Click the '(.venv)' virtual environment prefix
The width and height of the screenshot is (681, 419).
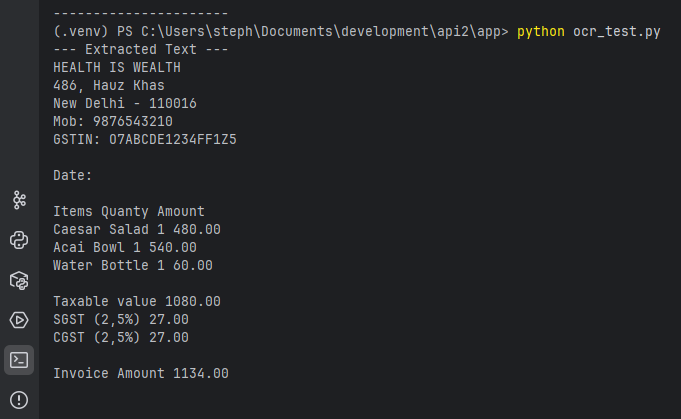click(81, 32)
